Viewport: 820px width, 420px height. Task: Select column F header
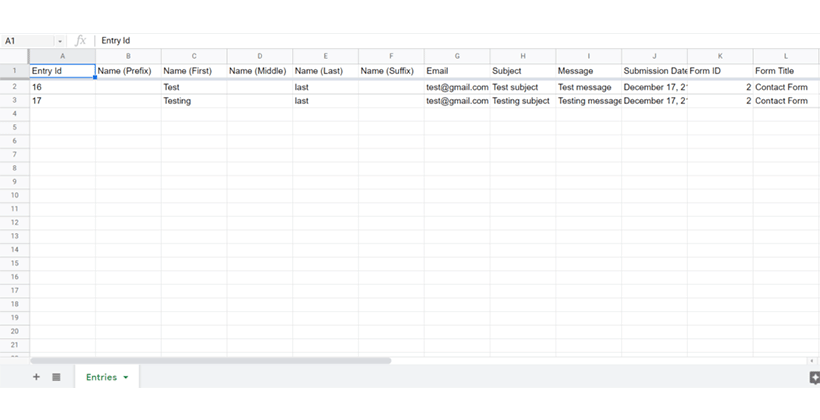(391, 56)
